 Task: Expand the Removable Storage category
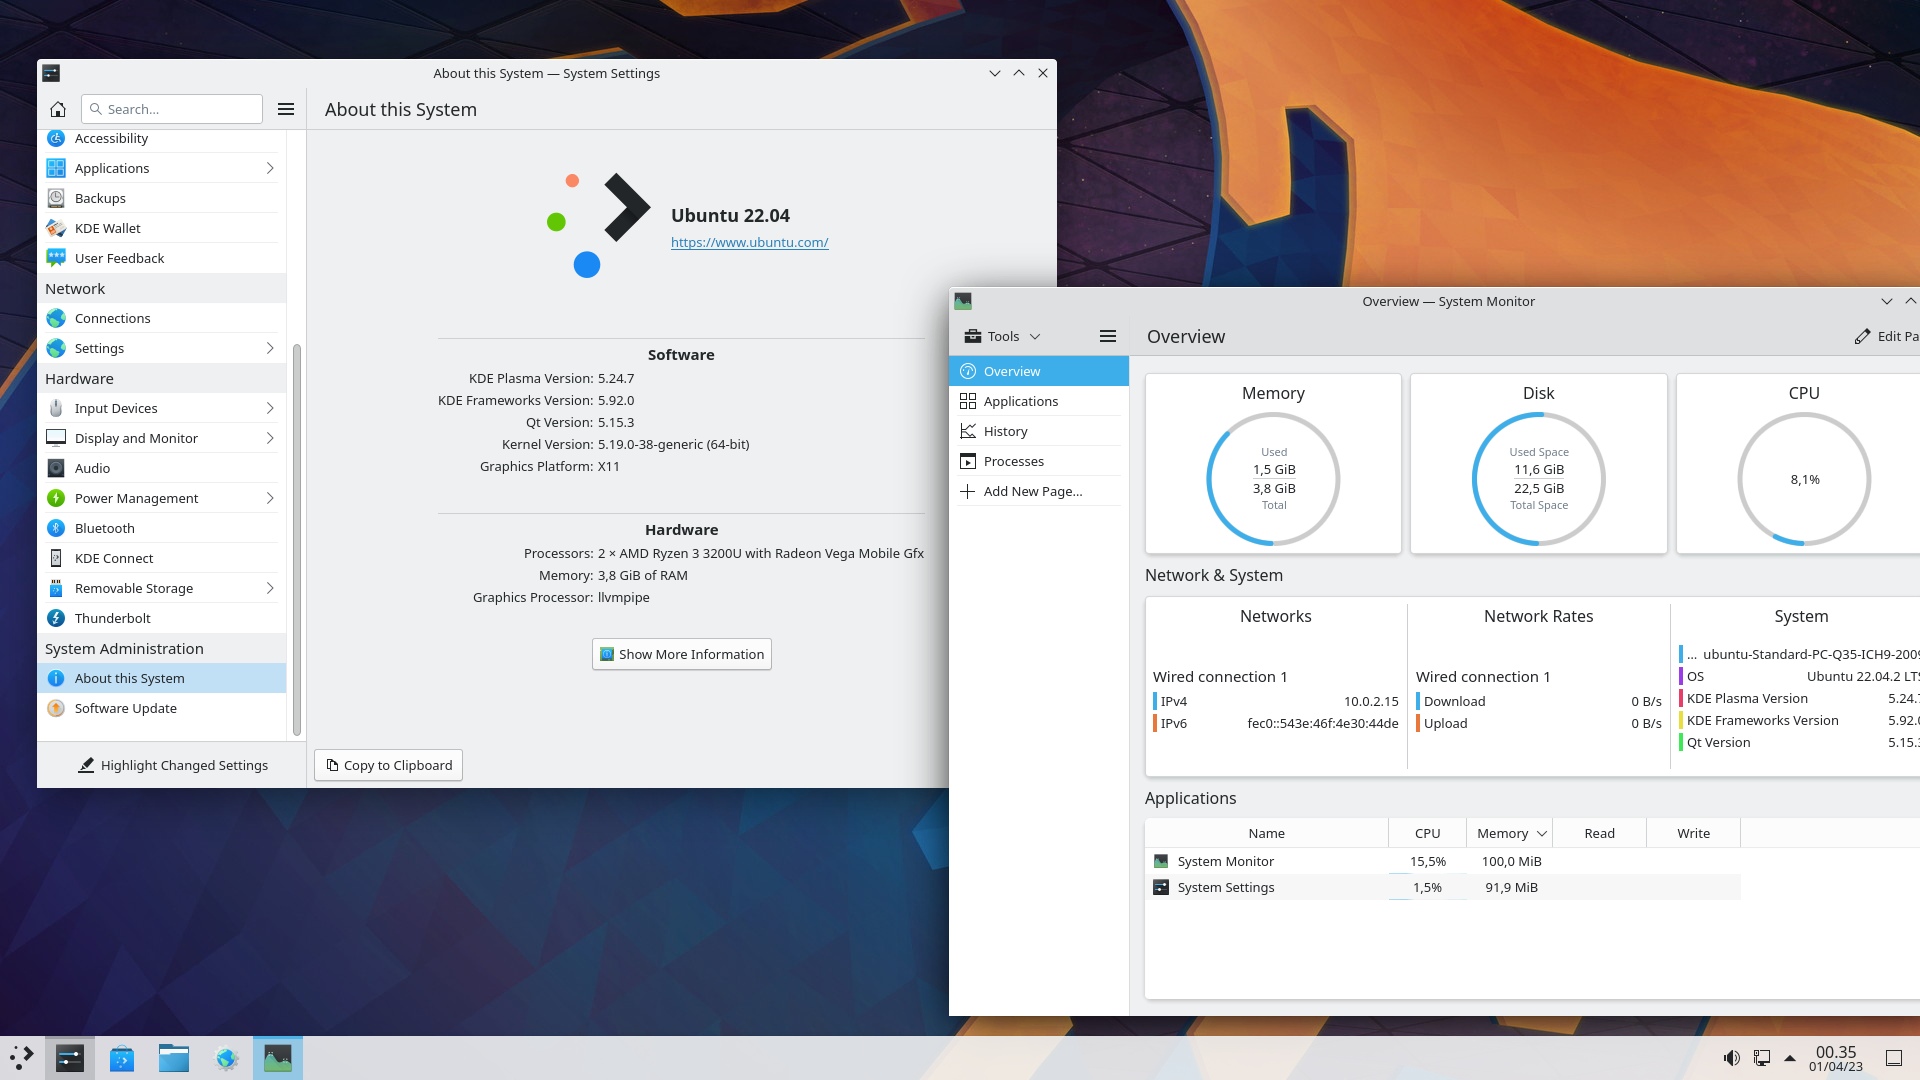point(270,588)
